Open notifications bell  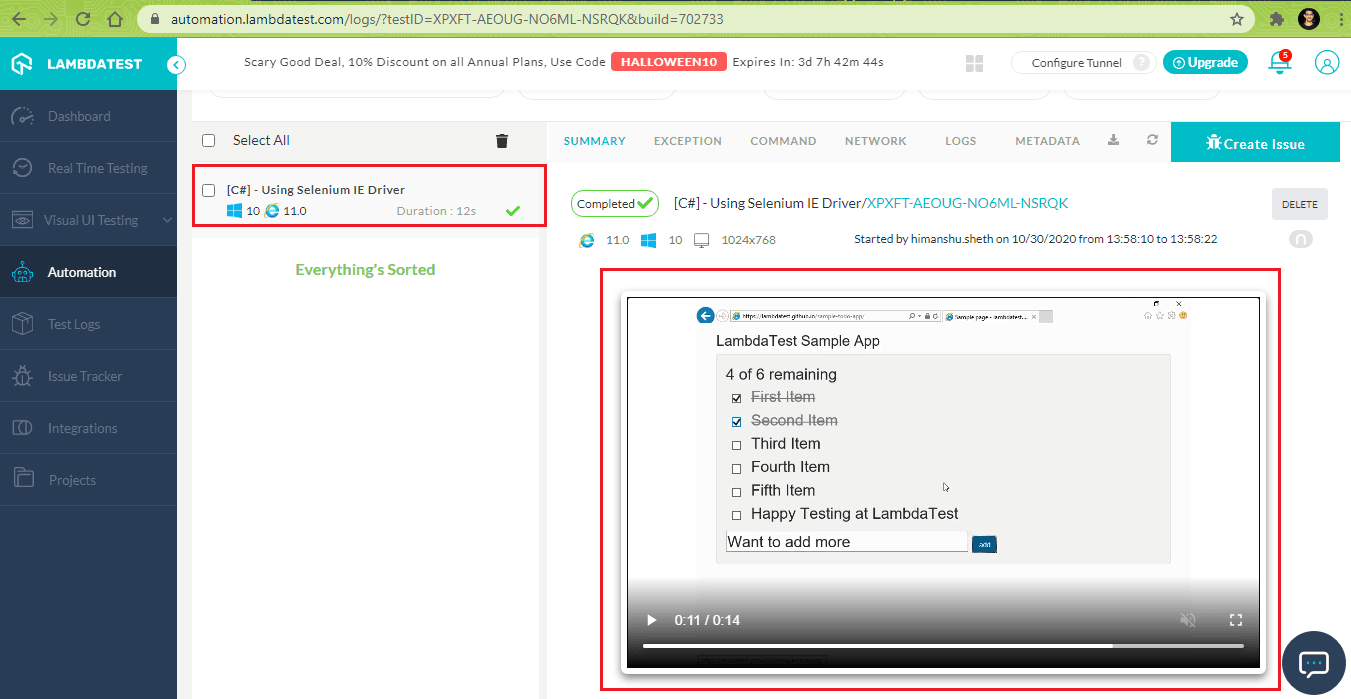(x=1279, y=62)
